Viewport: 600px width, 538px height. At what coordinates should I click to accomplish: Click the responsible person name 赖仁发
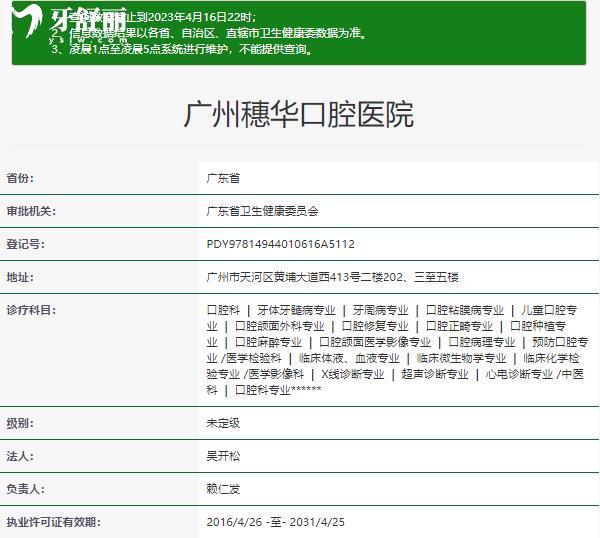pos(223,489)
